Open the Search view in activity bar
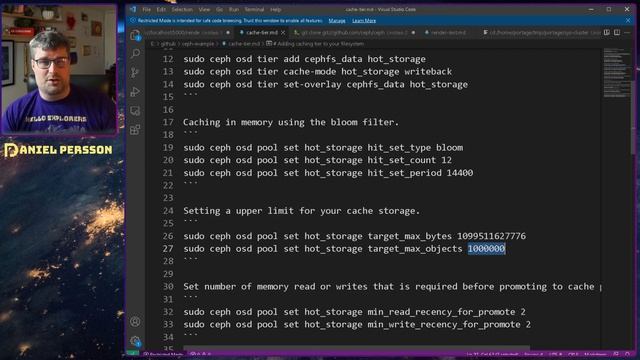640x360 pixels. 135,53
